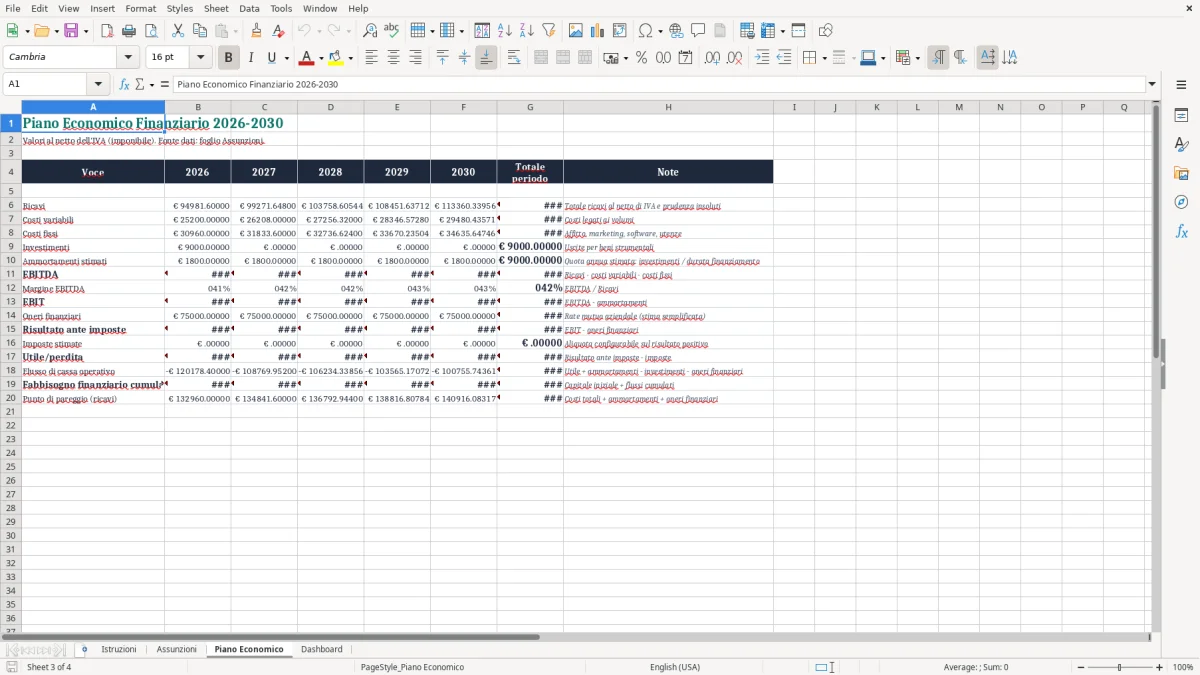This screenshot has width=1200, height=675.
Task: Open Find and Replace
Action: 370,31
